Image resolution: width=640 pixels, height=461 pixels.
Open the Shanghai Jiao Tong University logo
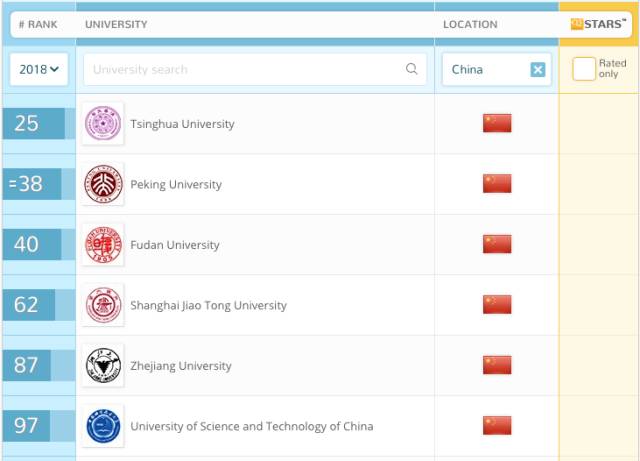click(x=103, y=305)
